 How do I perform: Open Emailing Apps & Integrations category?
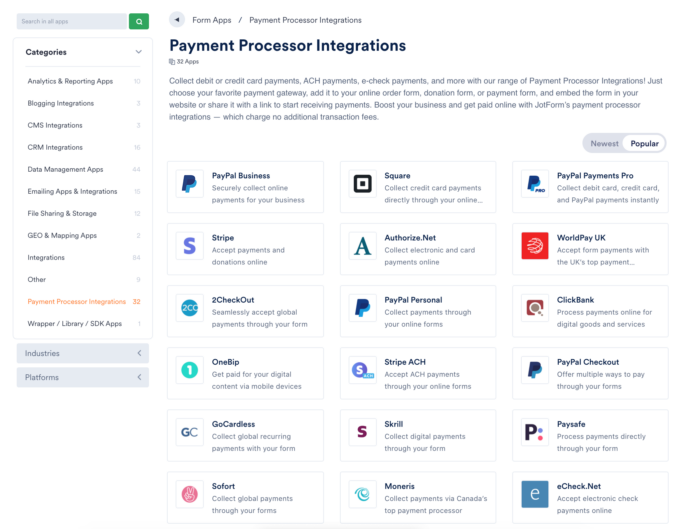(72, 191)
